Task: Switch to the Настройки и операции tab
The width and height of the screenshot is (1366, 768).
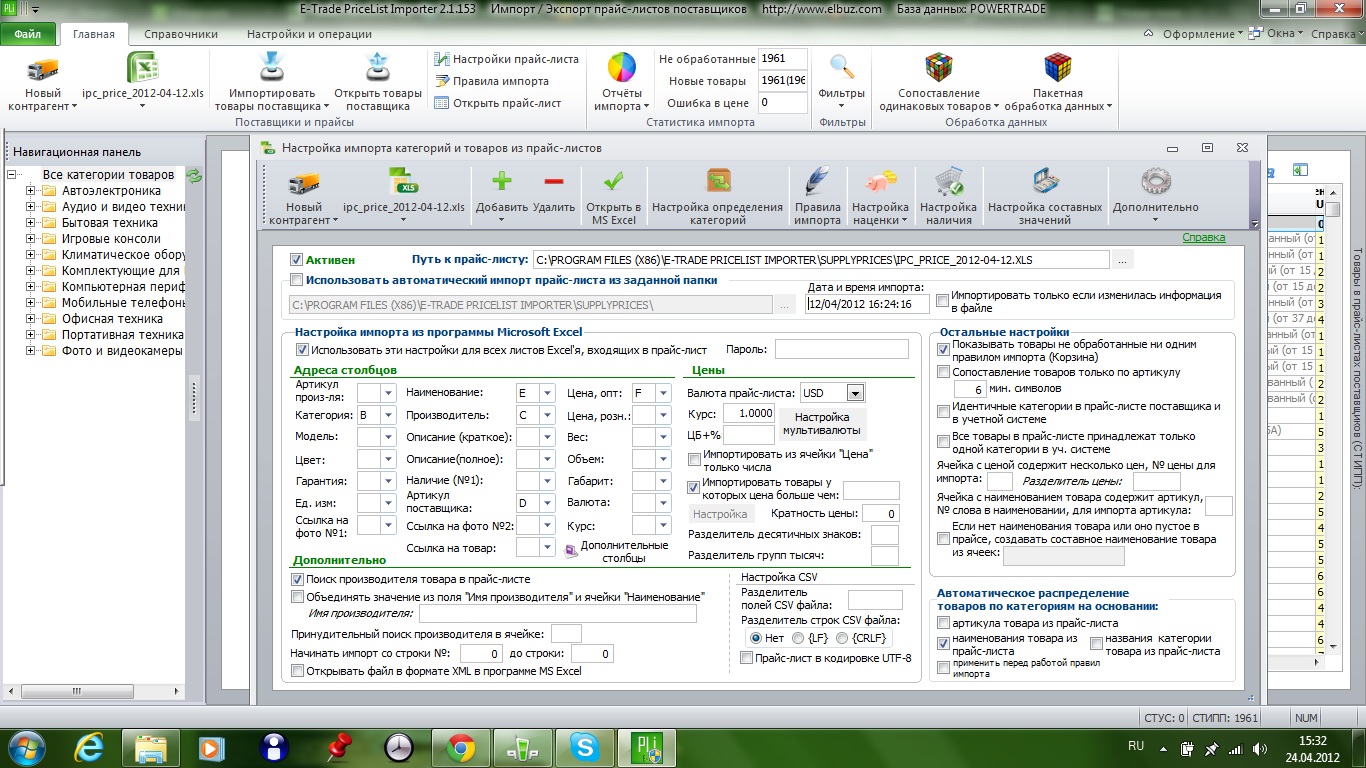Action: point(309,34)
